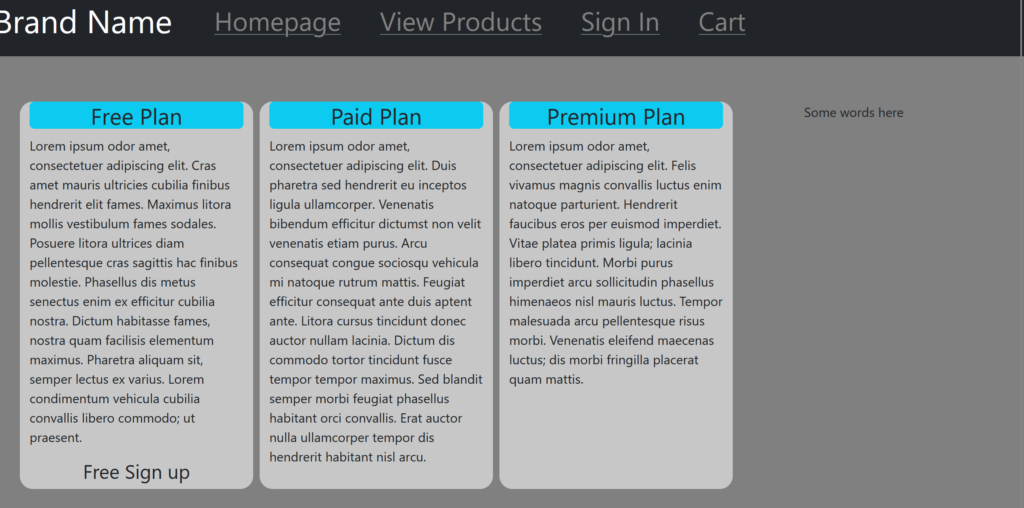Image resolution: width=1024 pixels, height=508 pixels.
Task: Select the Paid Plan heading
Action: [x=376, y=116]
